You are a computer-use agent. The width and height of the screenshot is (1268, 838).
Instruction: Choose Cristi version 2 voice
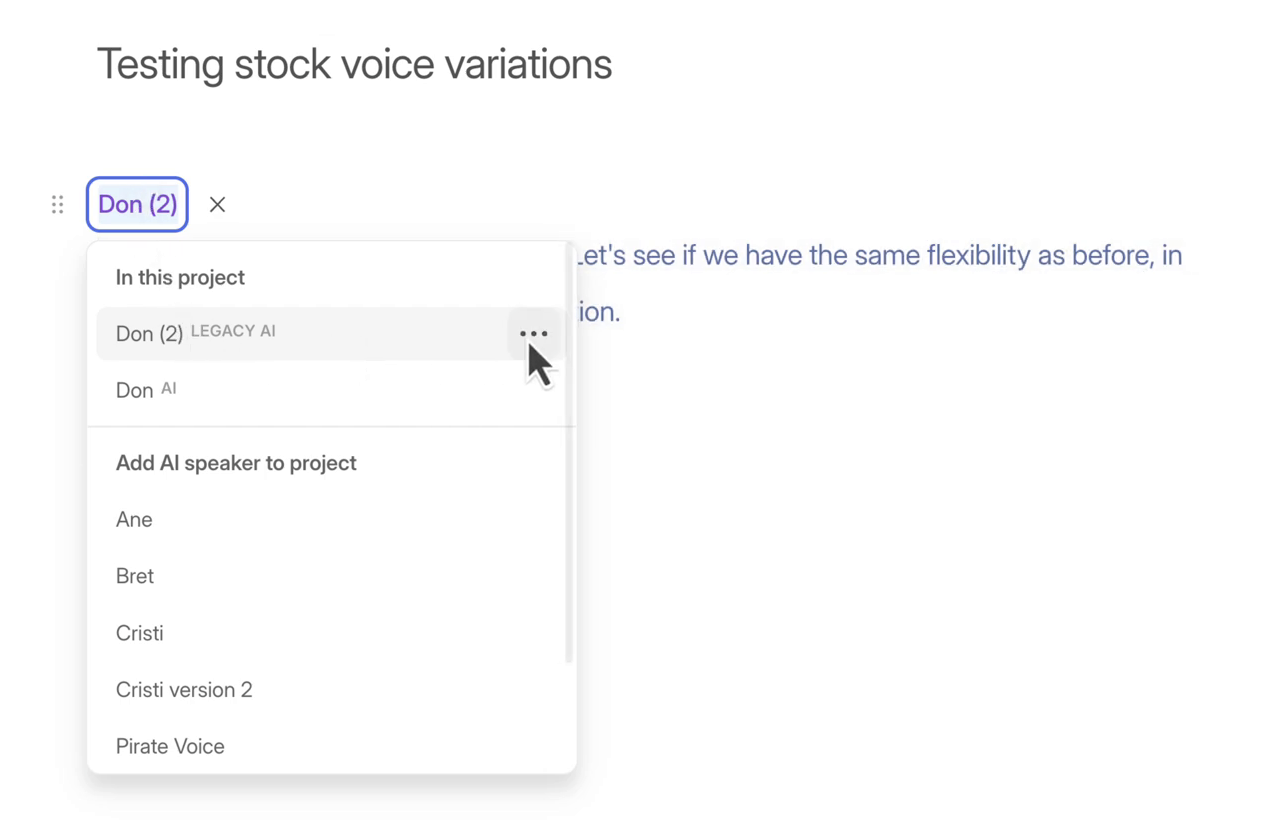click(x=184, y=690)
